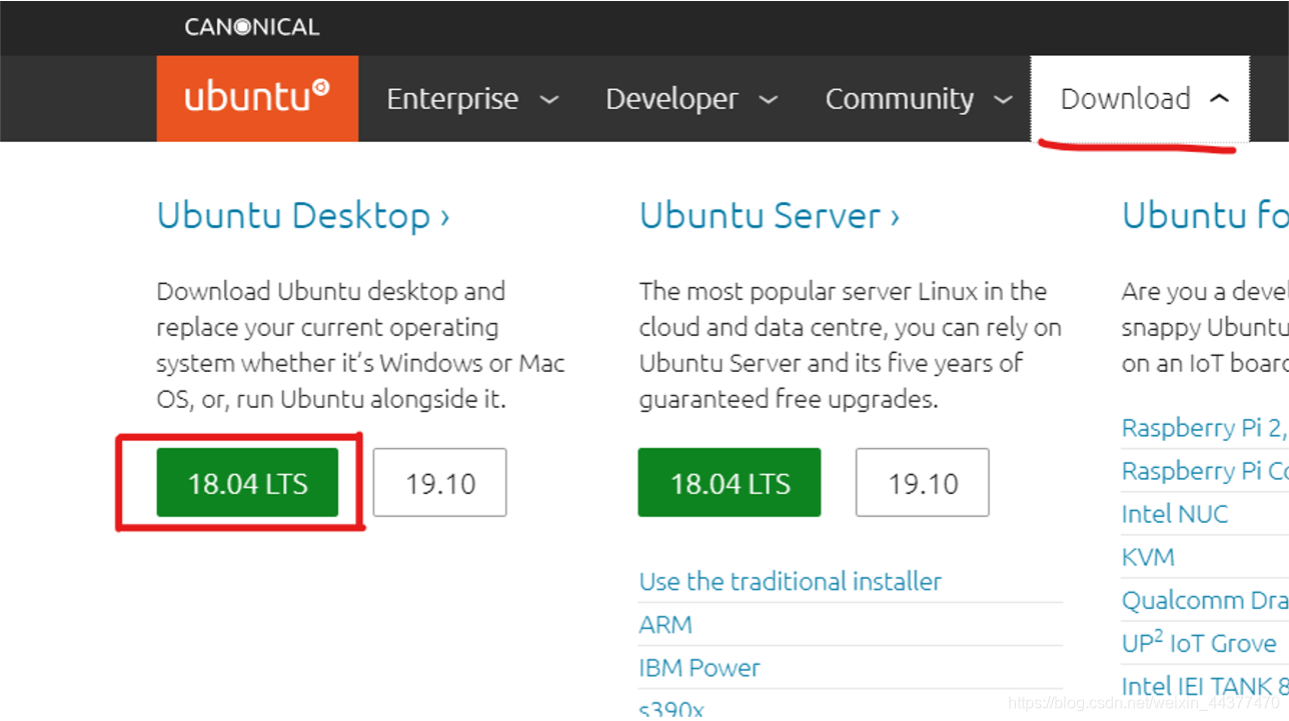Open the Intel NUC link
Screen dimensions: 1289x721
(x=1174, y=514)
